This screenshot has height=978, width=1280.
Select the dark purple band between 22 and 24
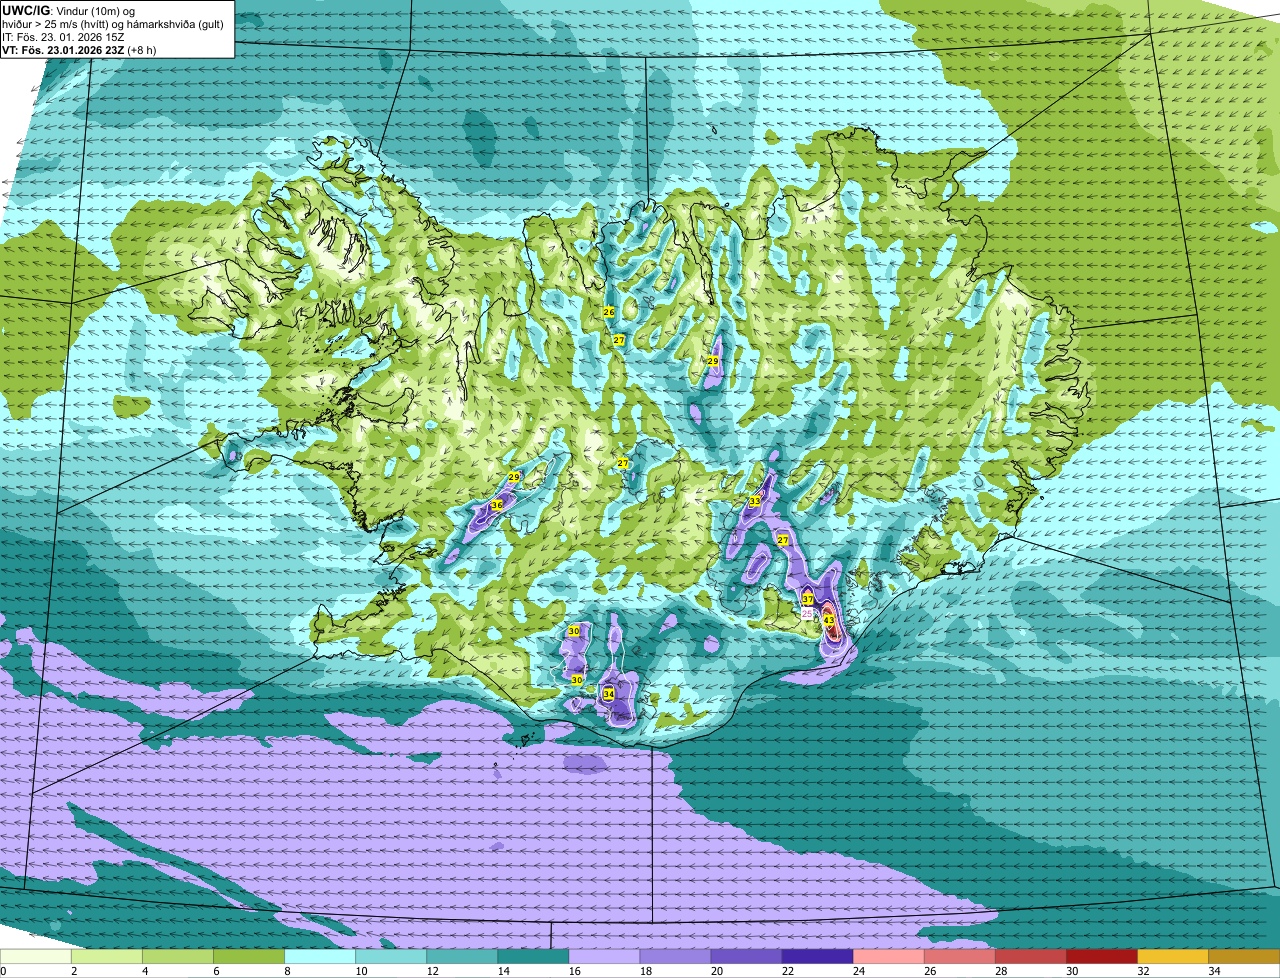point(817,957)
